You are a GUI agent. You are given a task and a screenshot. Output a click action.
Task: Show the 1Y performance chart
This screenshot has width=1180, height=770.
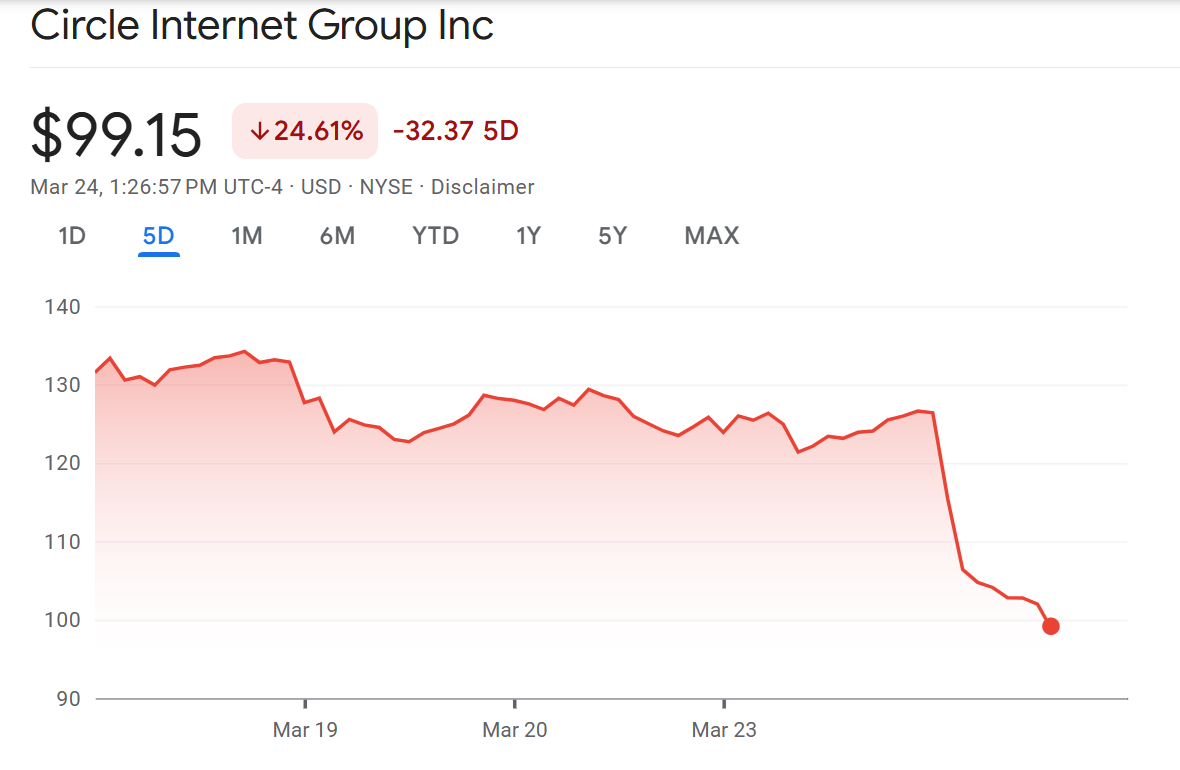click(x=528, y=236)
